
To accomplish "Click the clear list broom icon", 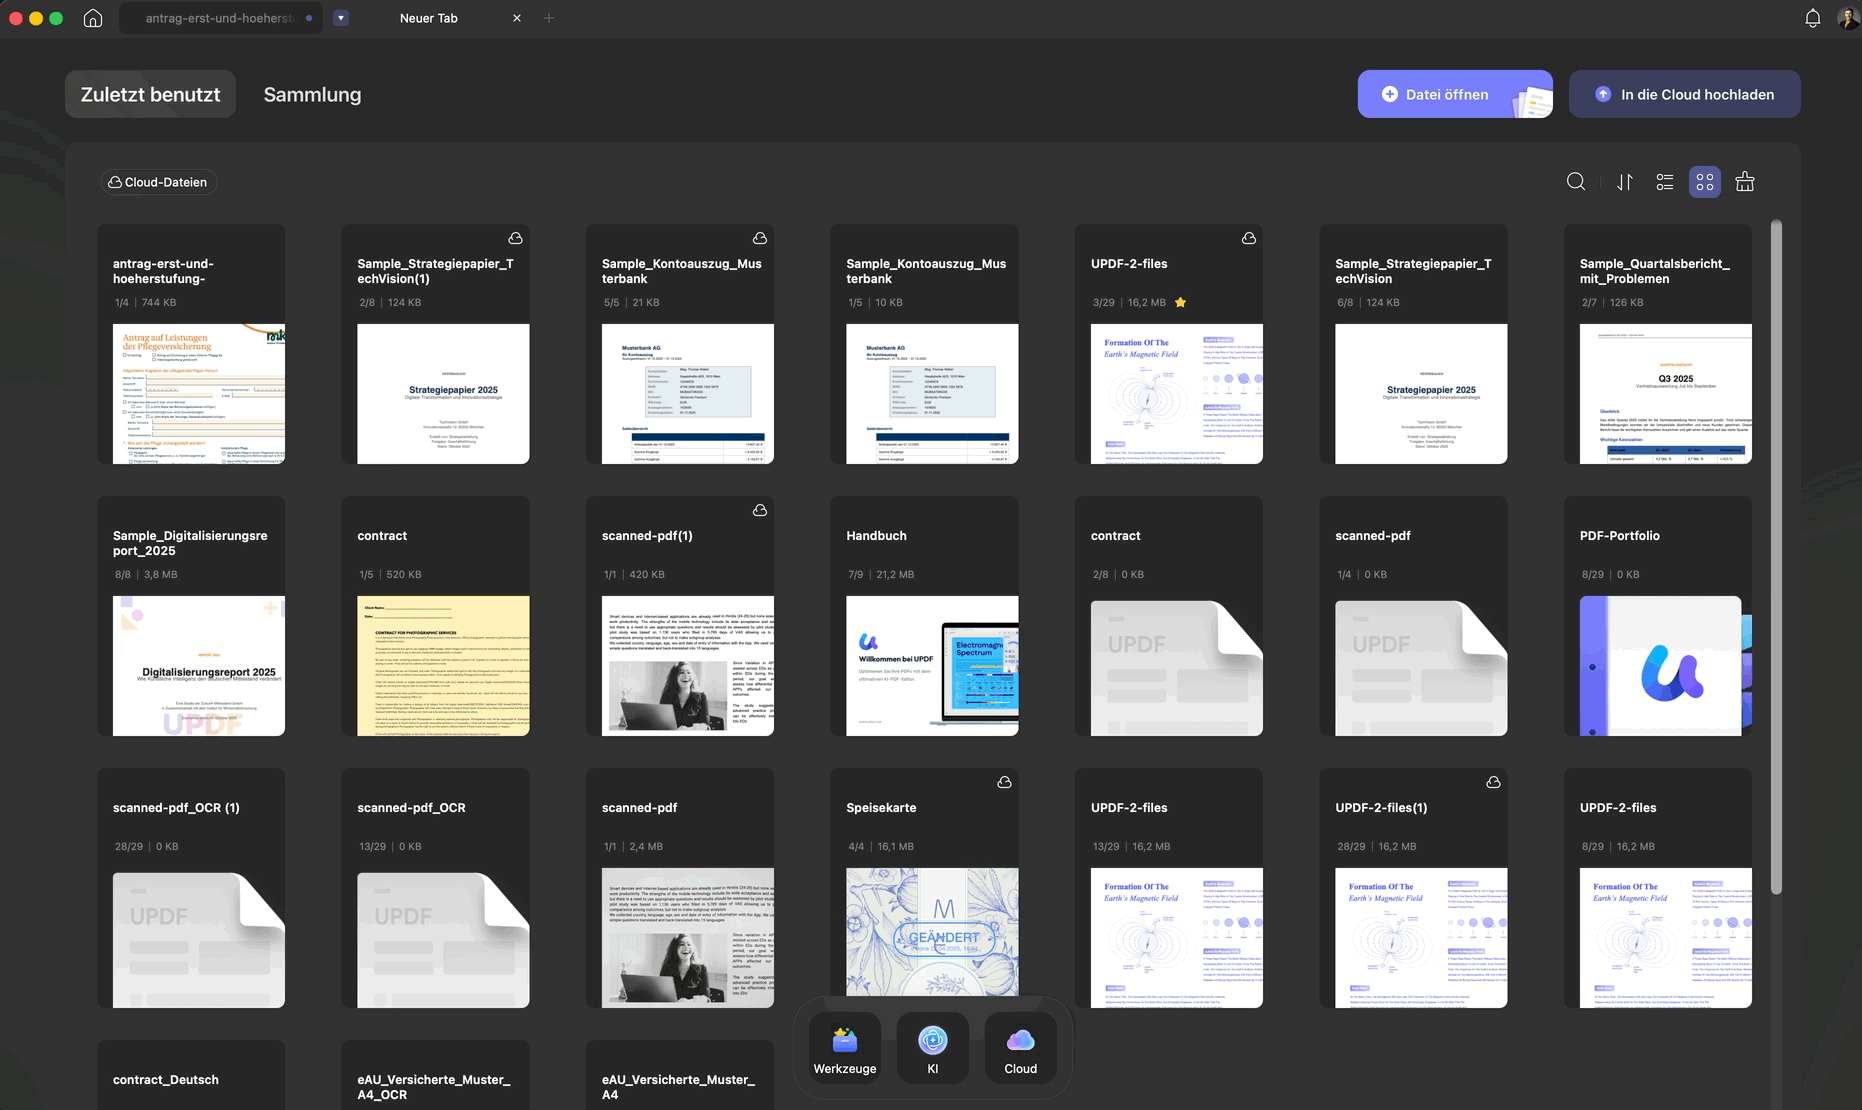I will [x=1745, y=182].
